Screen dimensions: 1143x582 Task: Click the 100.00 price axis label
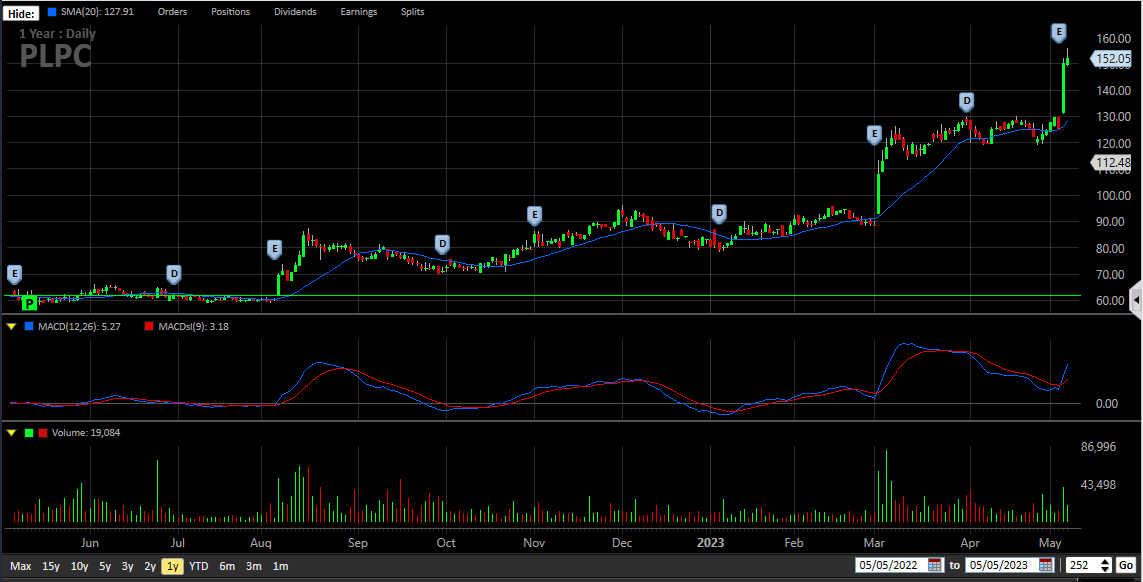point(1113,195)
